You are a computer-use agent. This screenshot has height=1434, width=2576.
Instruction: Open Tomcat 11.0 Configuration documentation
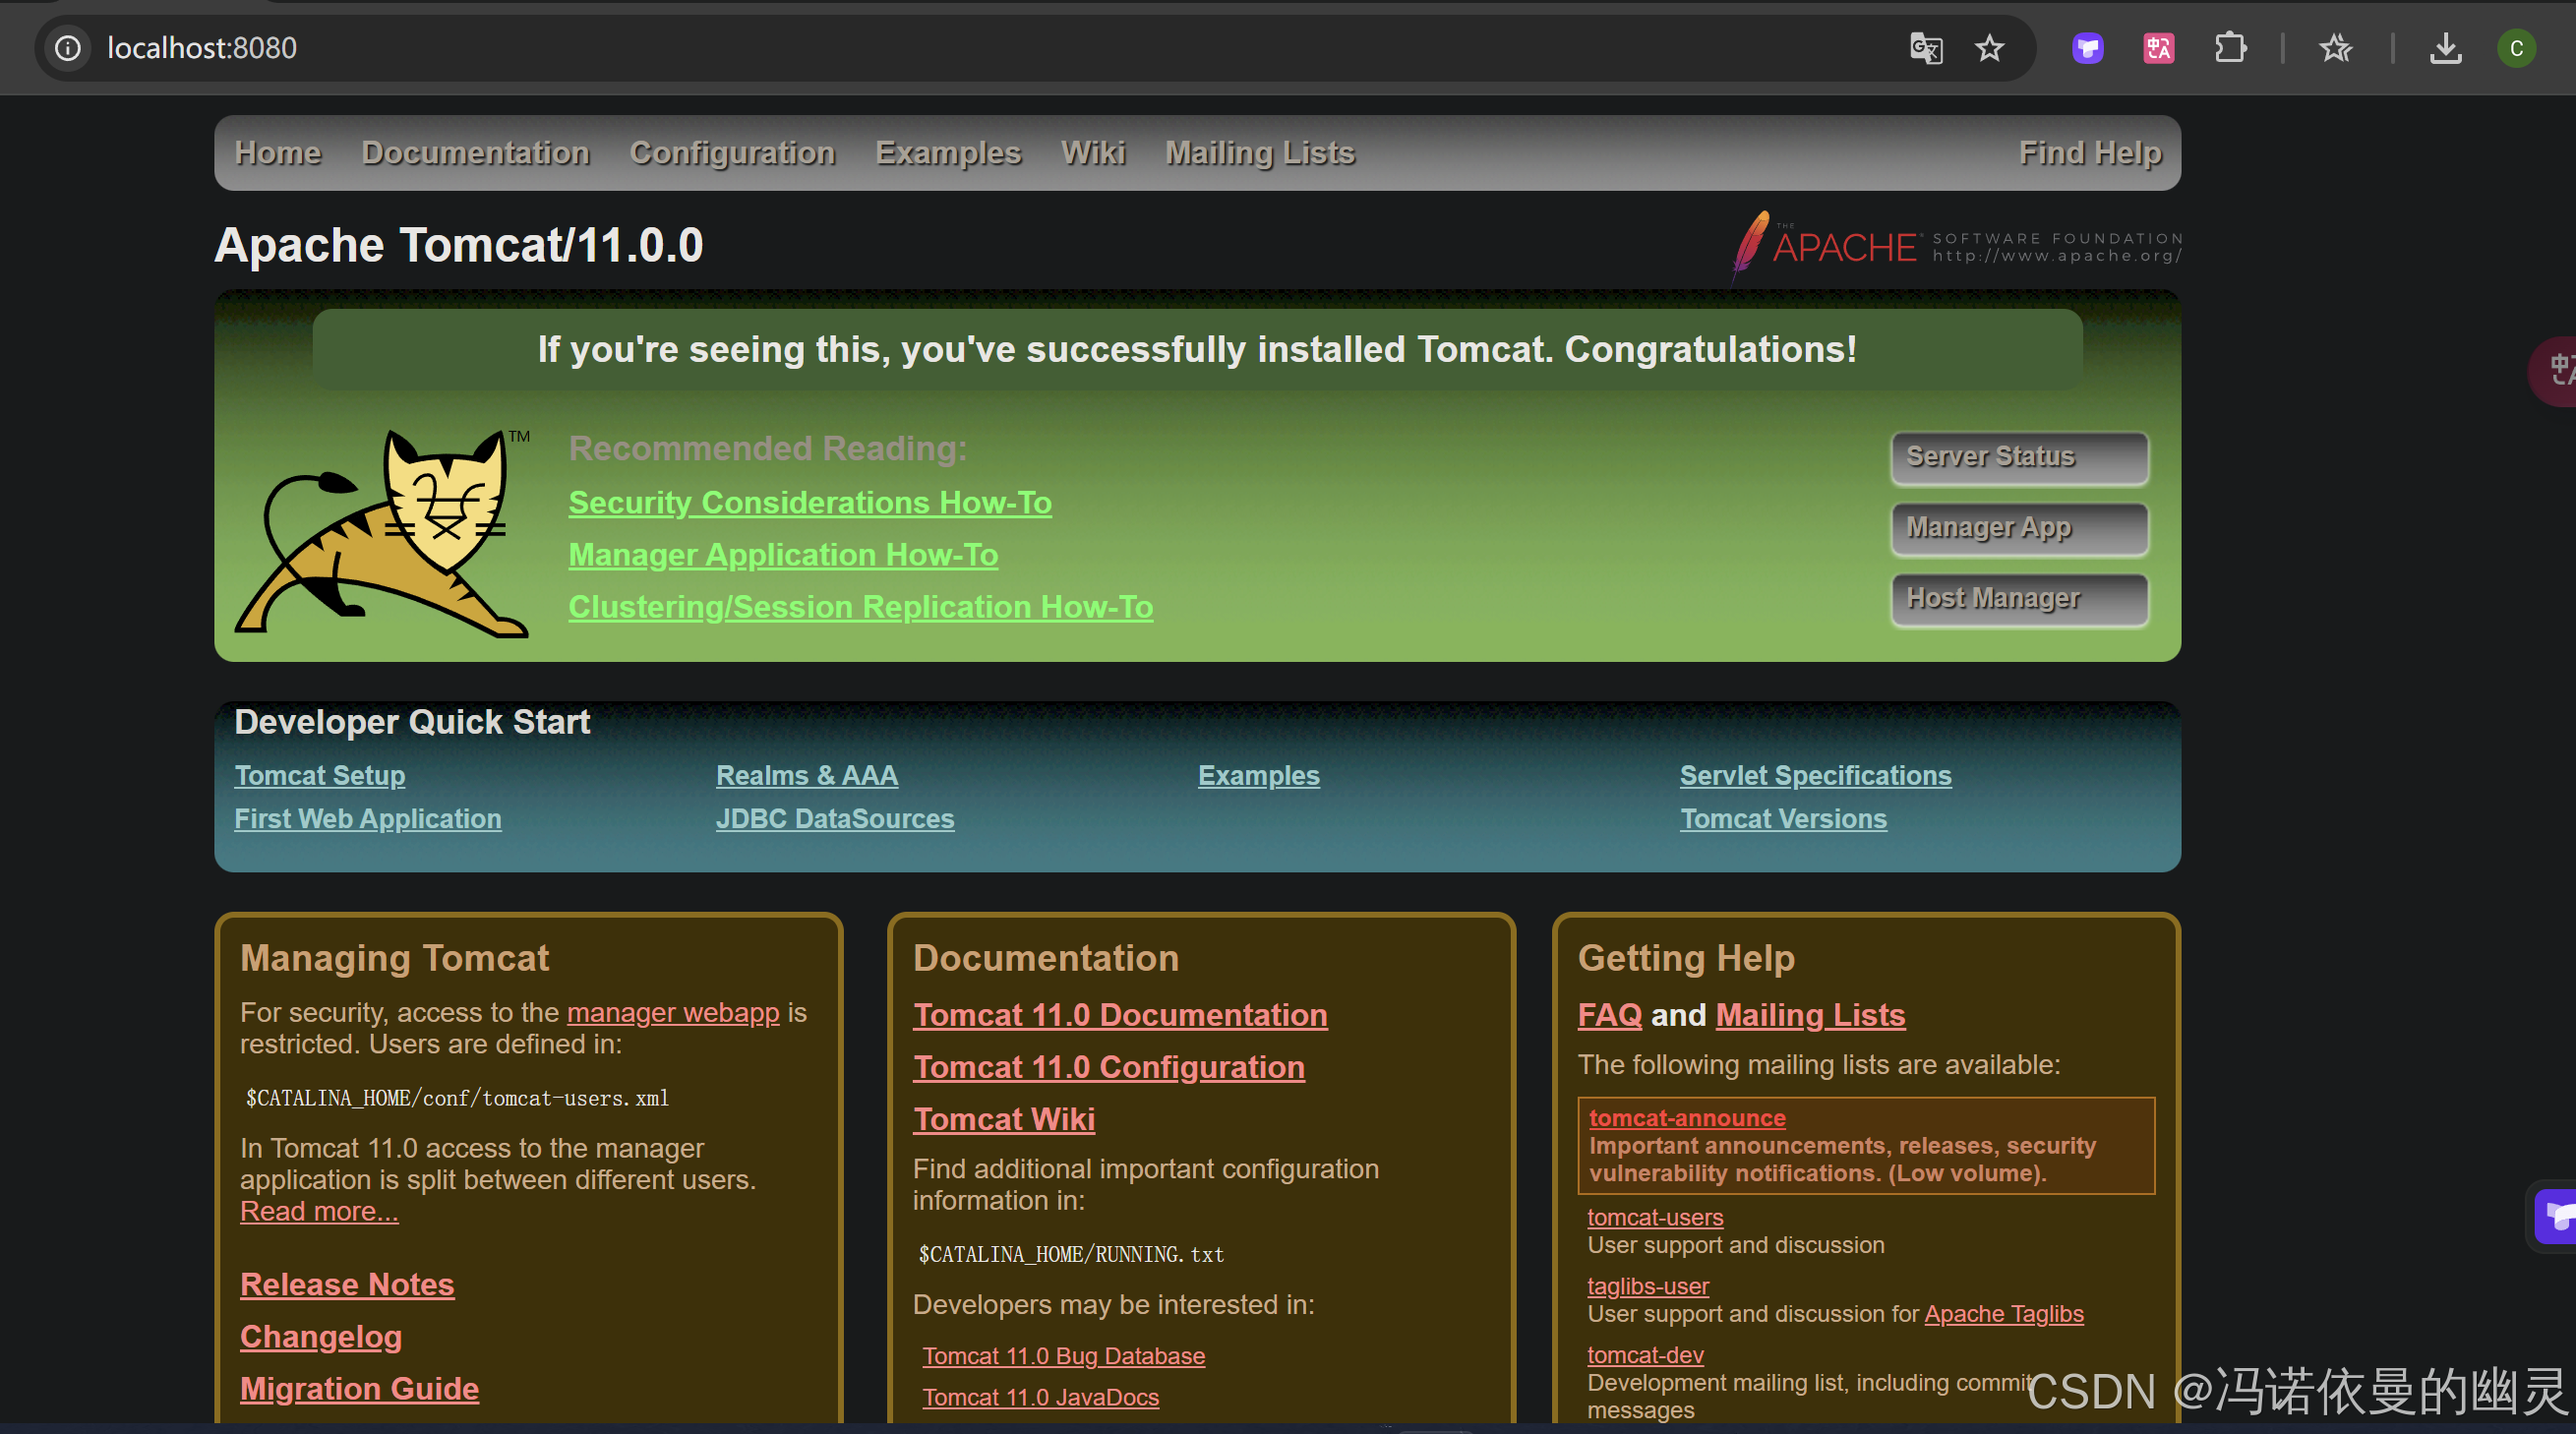[1109, 1066]
